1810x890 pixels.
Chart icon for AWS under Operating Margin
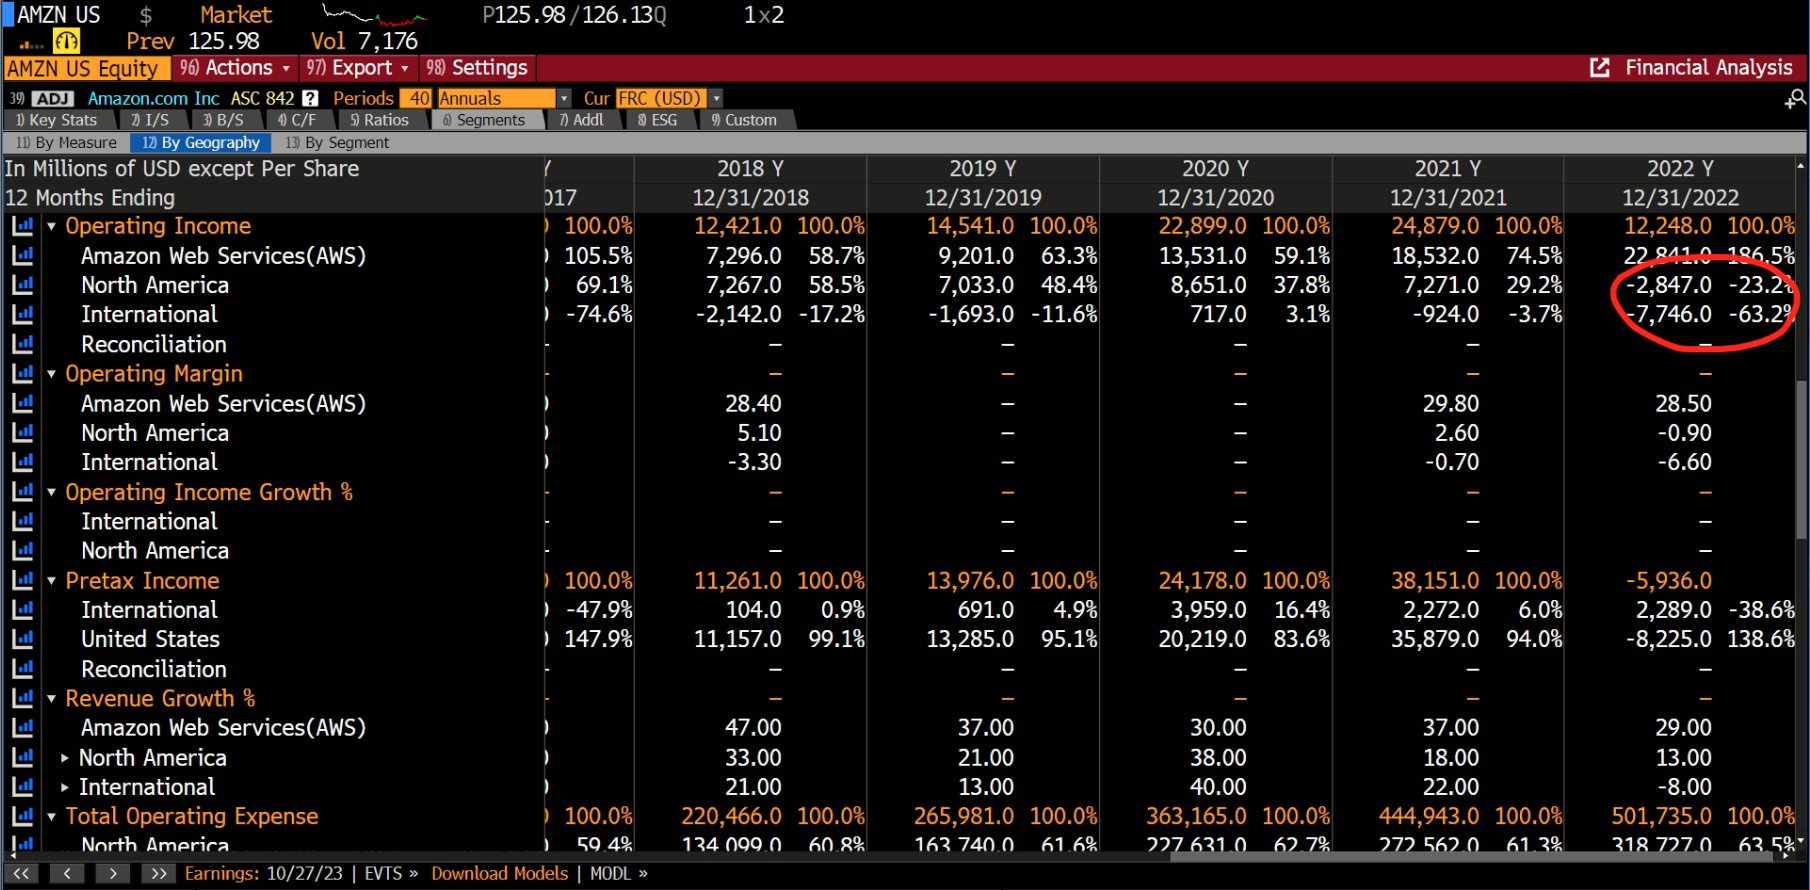coord(22,404)
